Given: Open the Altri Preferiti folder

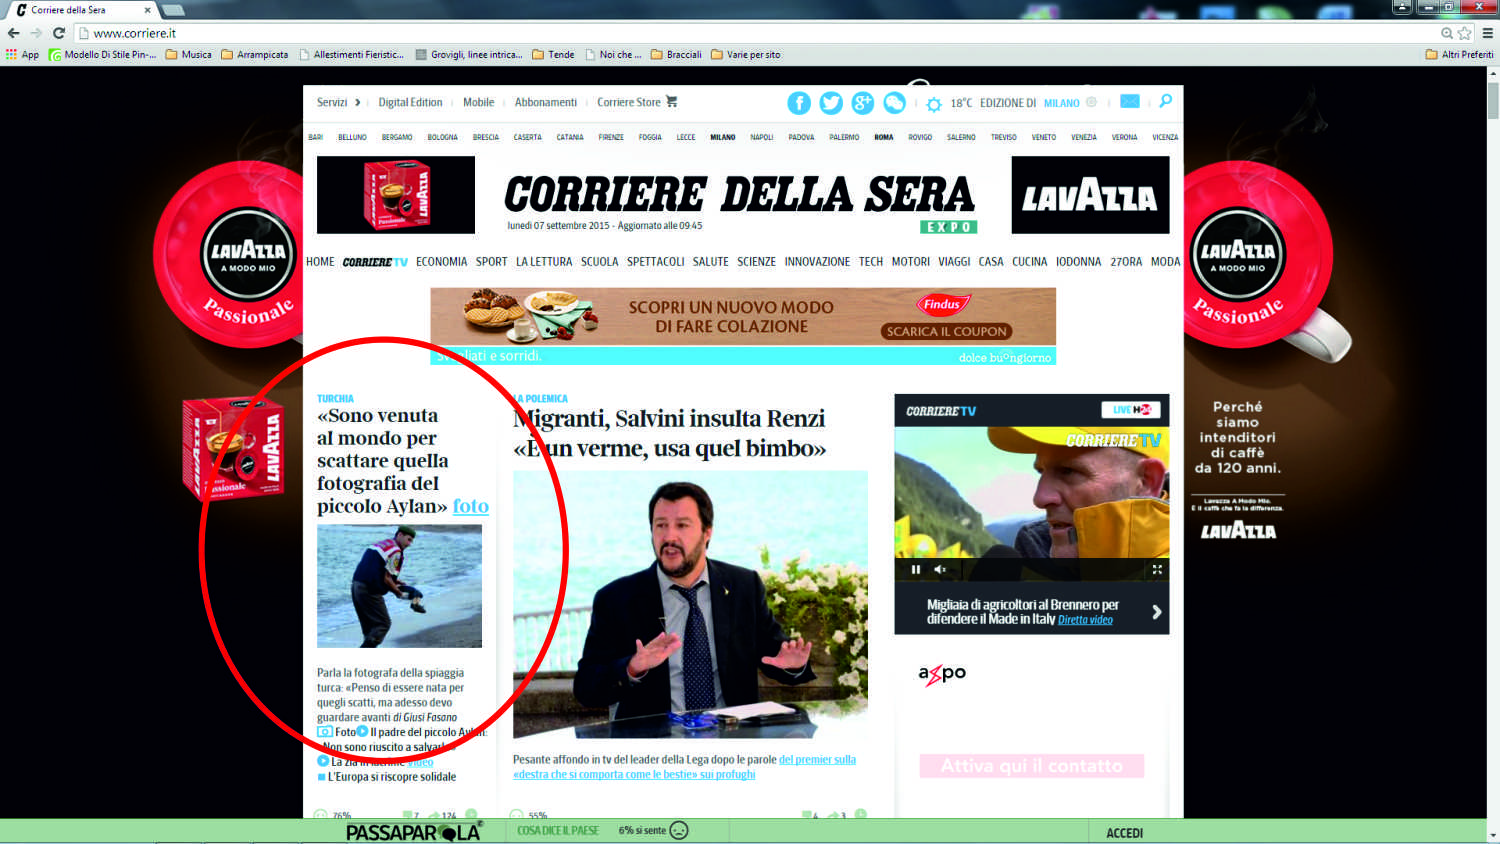Looking at the screenshot, I should [x=1460, y=55].
